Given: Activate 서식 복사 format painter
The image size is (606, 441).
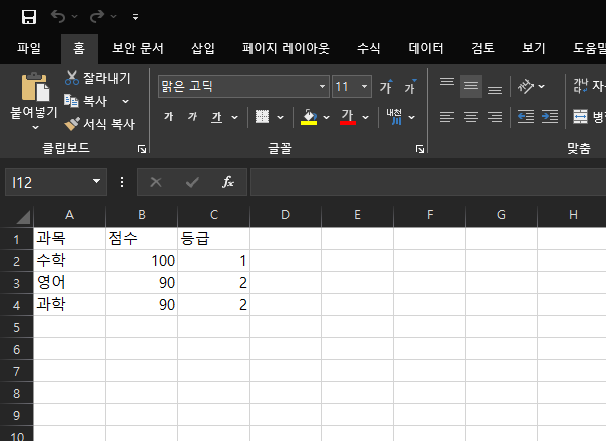Looking at the screenshot, I should (99, 124).
